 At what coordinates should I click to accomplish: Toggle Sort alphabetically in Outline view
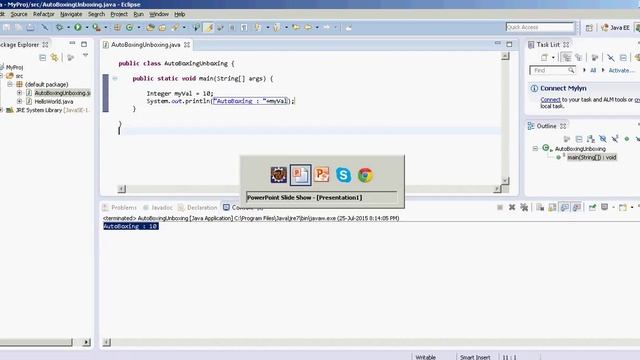pos(591,139)
